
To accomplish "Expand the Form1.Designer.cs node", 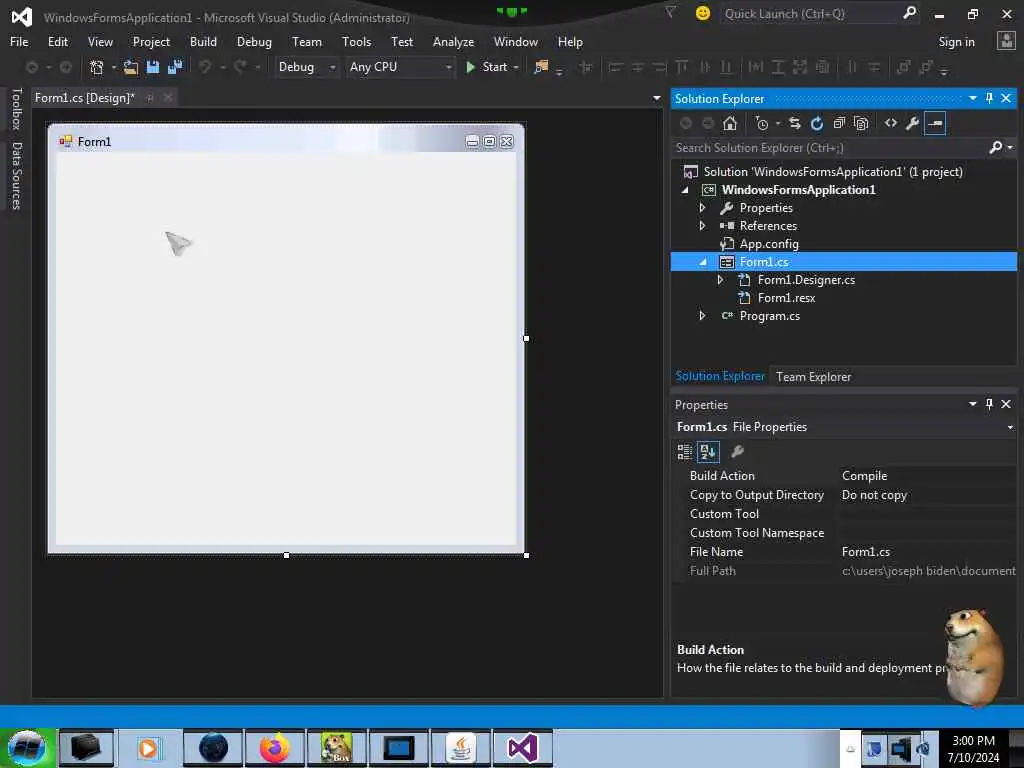I will [x=720, y=280].
